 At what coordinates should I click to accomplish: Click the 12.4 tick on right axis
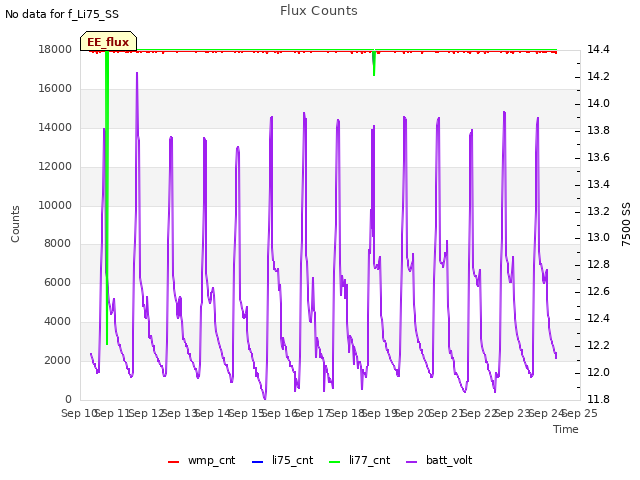598,318
